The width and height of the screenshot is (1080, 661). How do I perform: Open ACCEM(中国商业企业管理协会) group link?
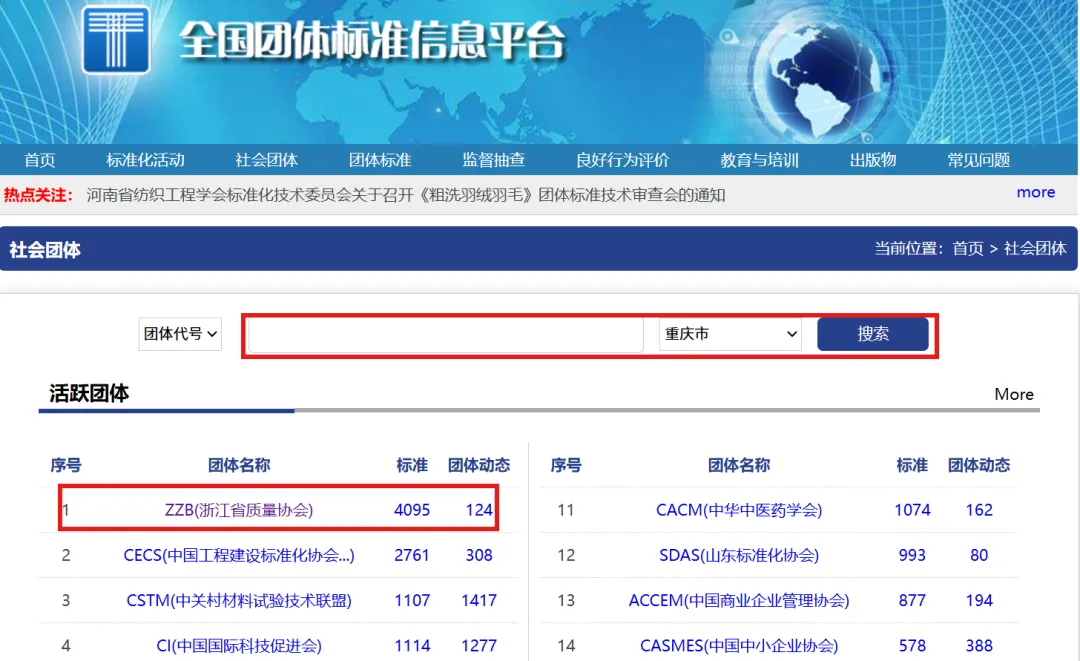(739, 600)
